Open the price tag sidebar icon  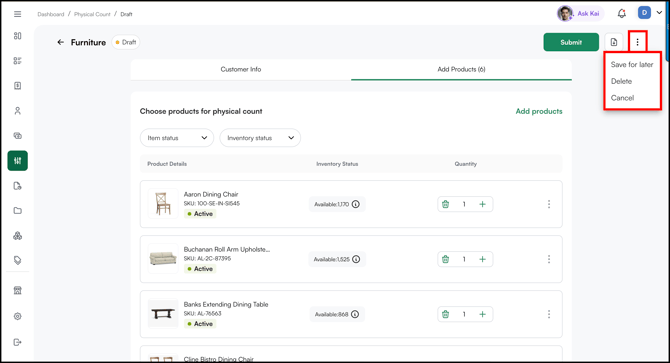pyautogui.click(x=18, y=261)
